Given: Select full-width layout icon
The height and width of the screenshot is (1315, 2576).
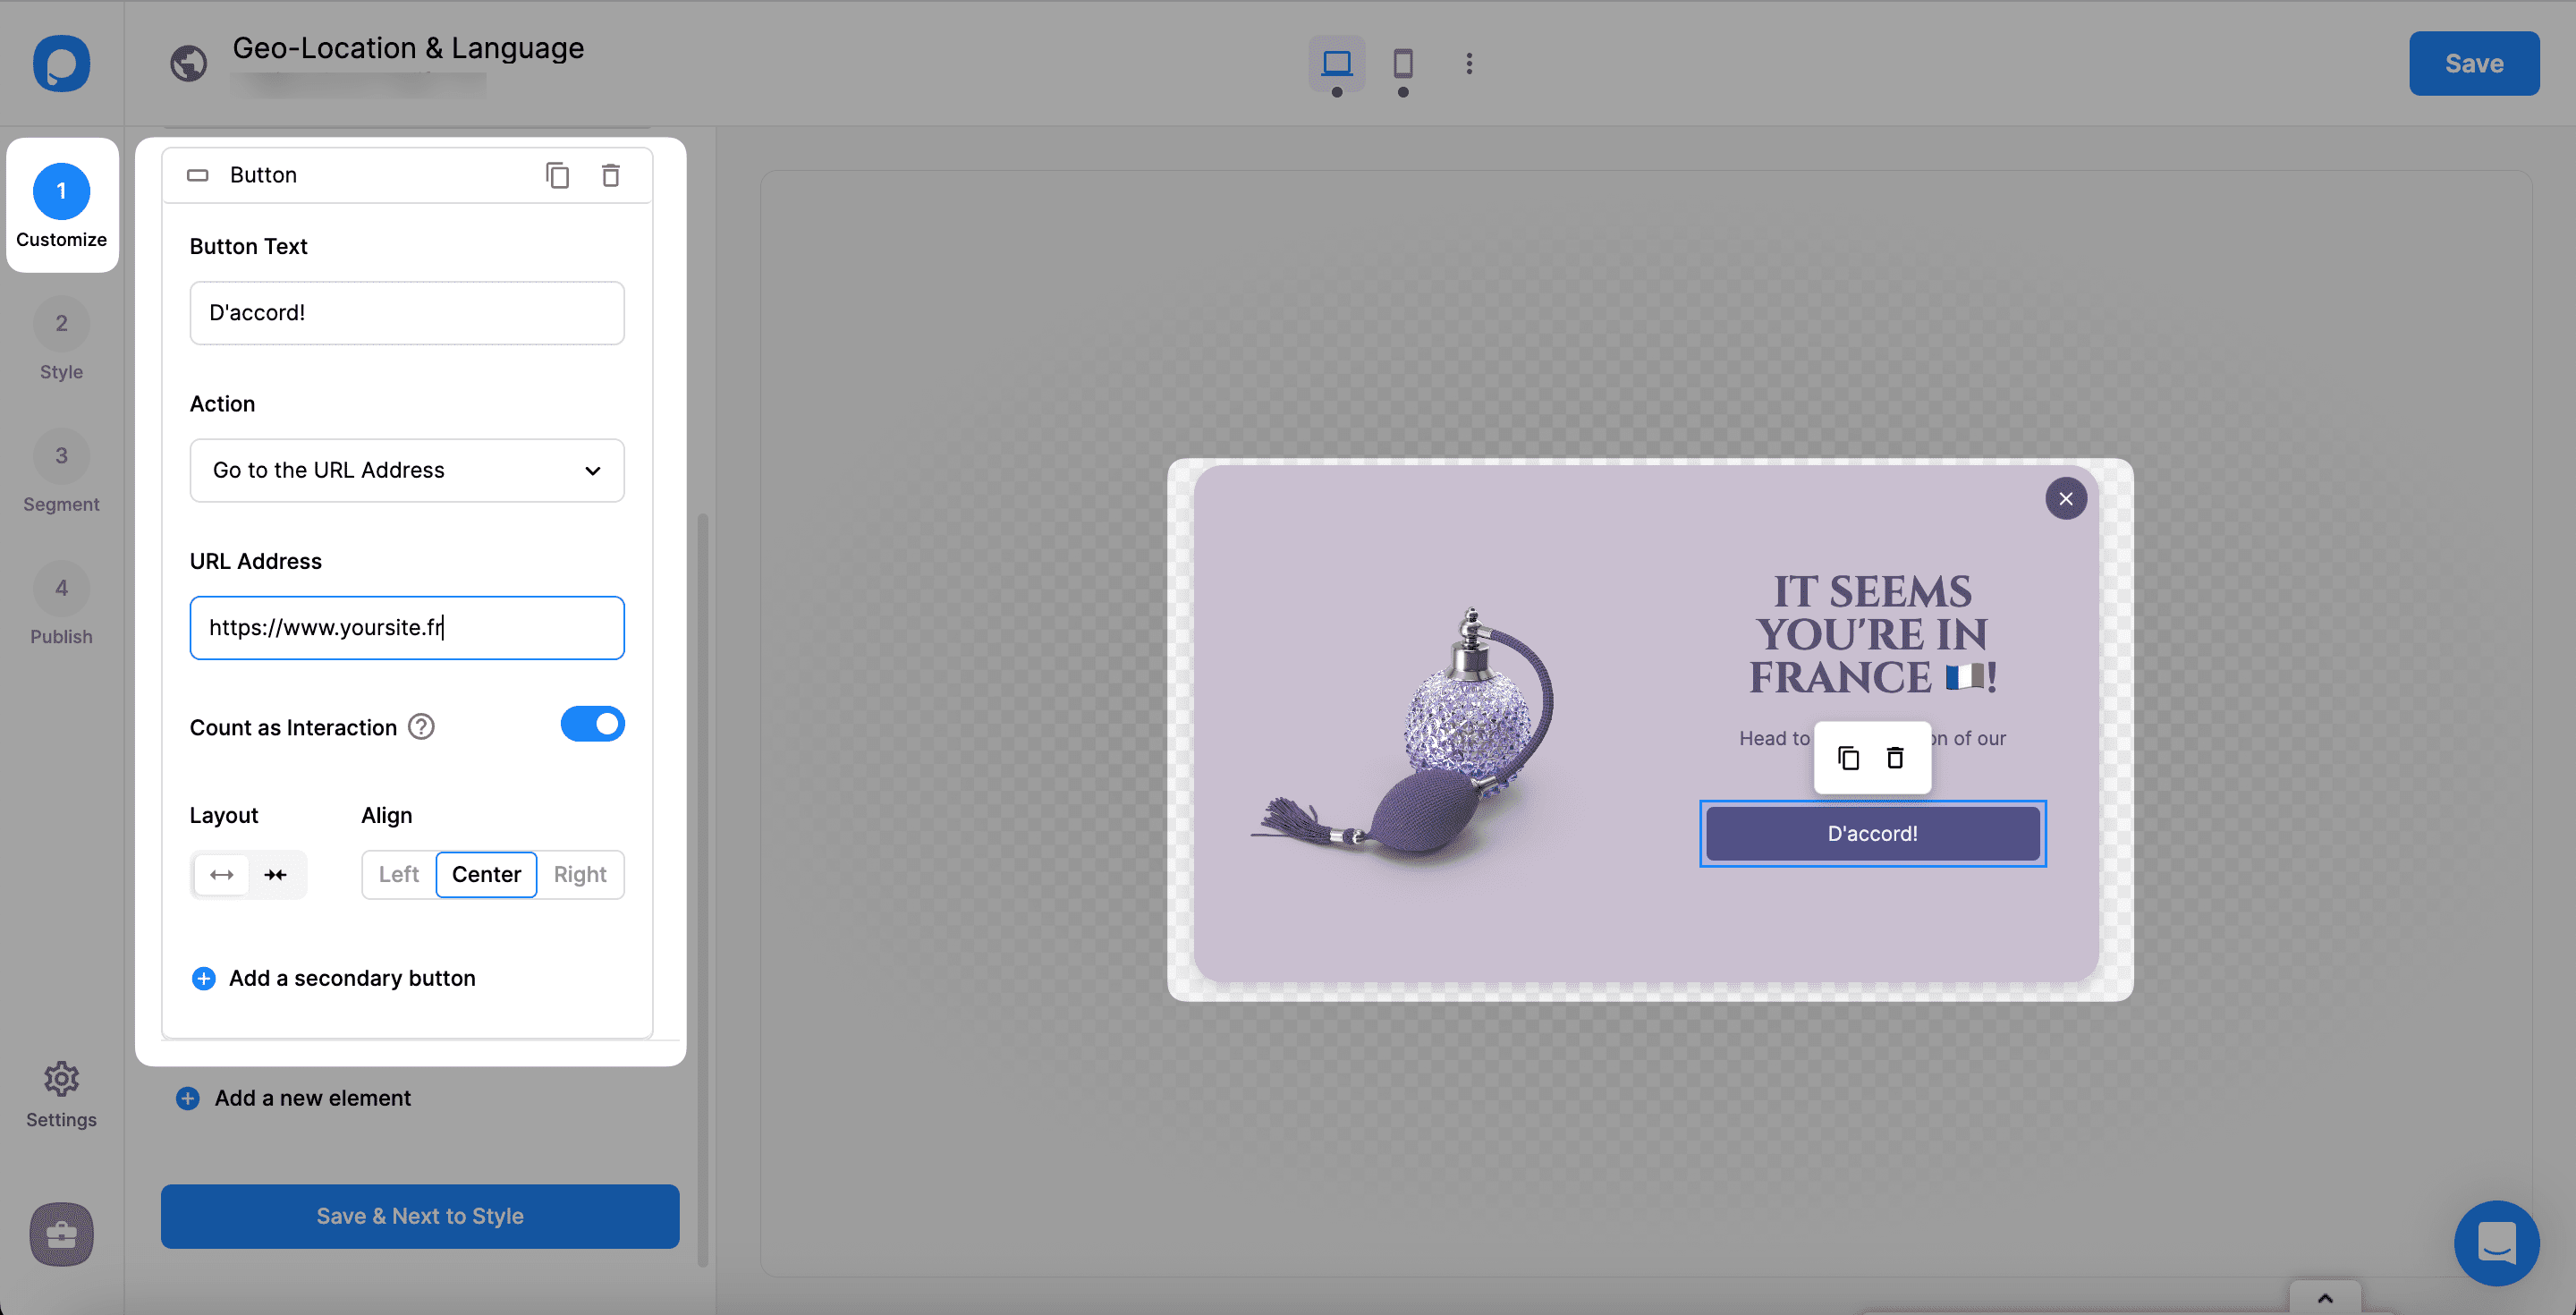Looking at the screenshot, I should click(222, 875).
